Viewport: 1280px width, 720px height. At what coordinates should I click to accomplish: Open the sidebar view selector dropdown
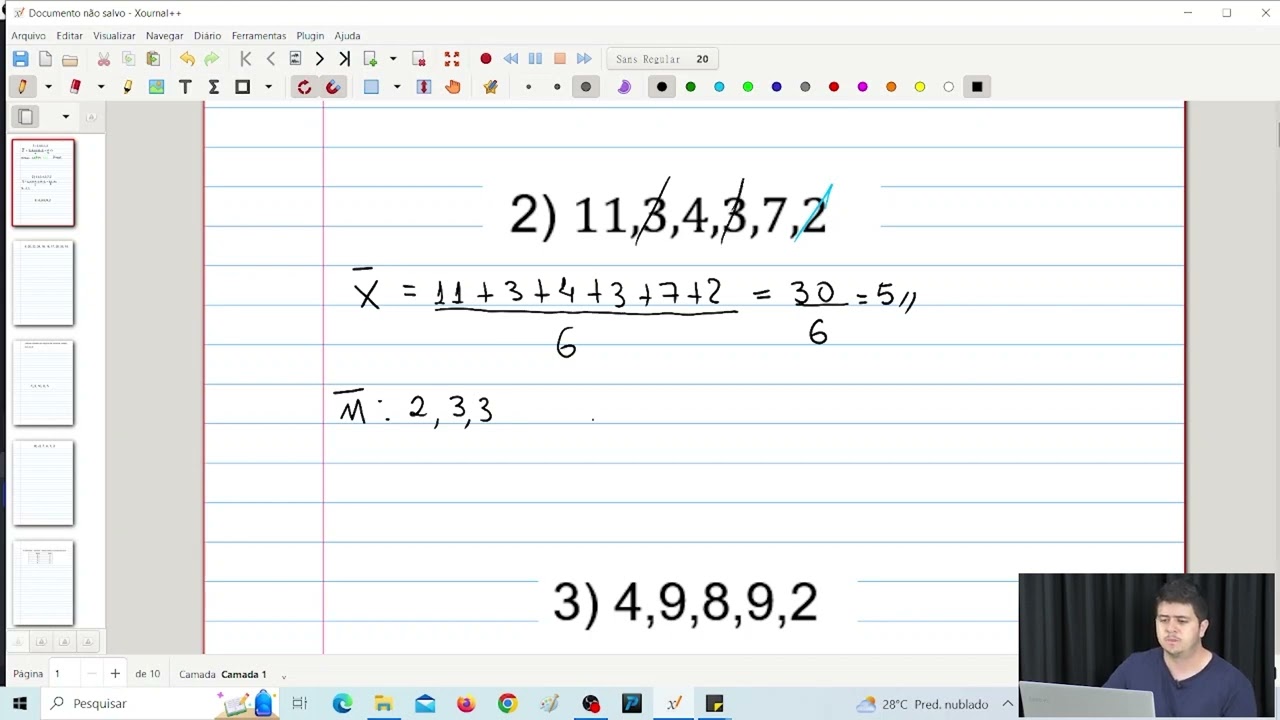(x=66, y=117)
